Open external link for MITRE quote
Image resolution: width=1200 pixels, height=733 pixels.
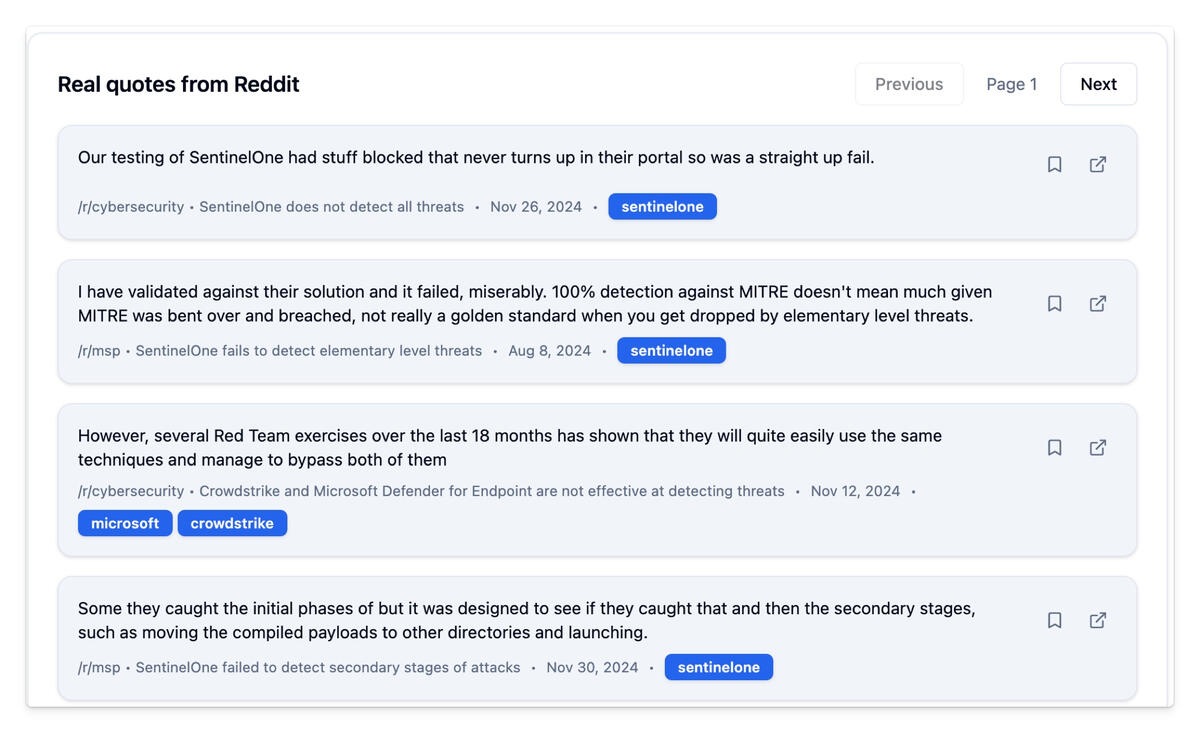[1097, 303]
